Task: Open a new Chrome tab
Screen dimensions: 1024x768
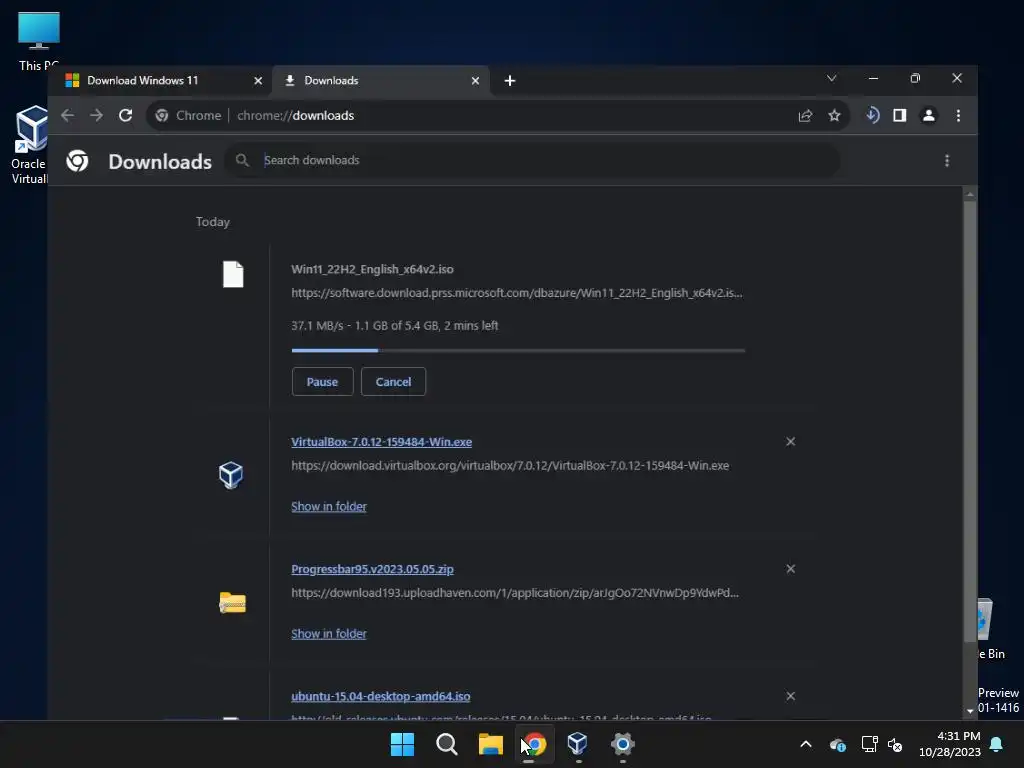Action: tap(510, 80)
